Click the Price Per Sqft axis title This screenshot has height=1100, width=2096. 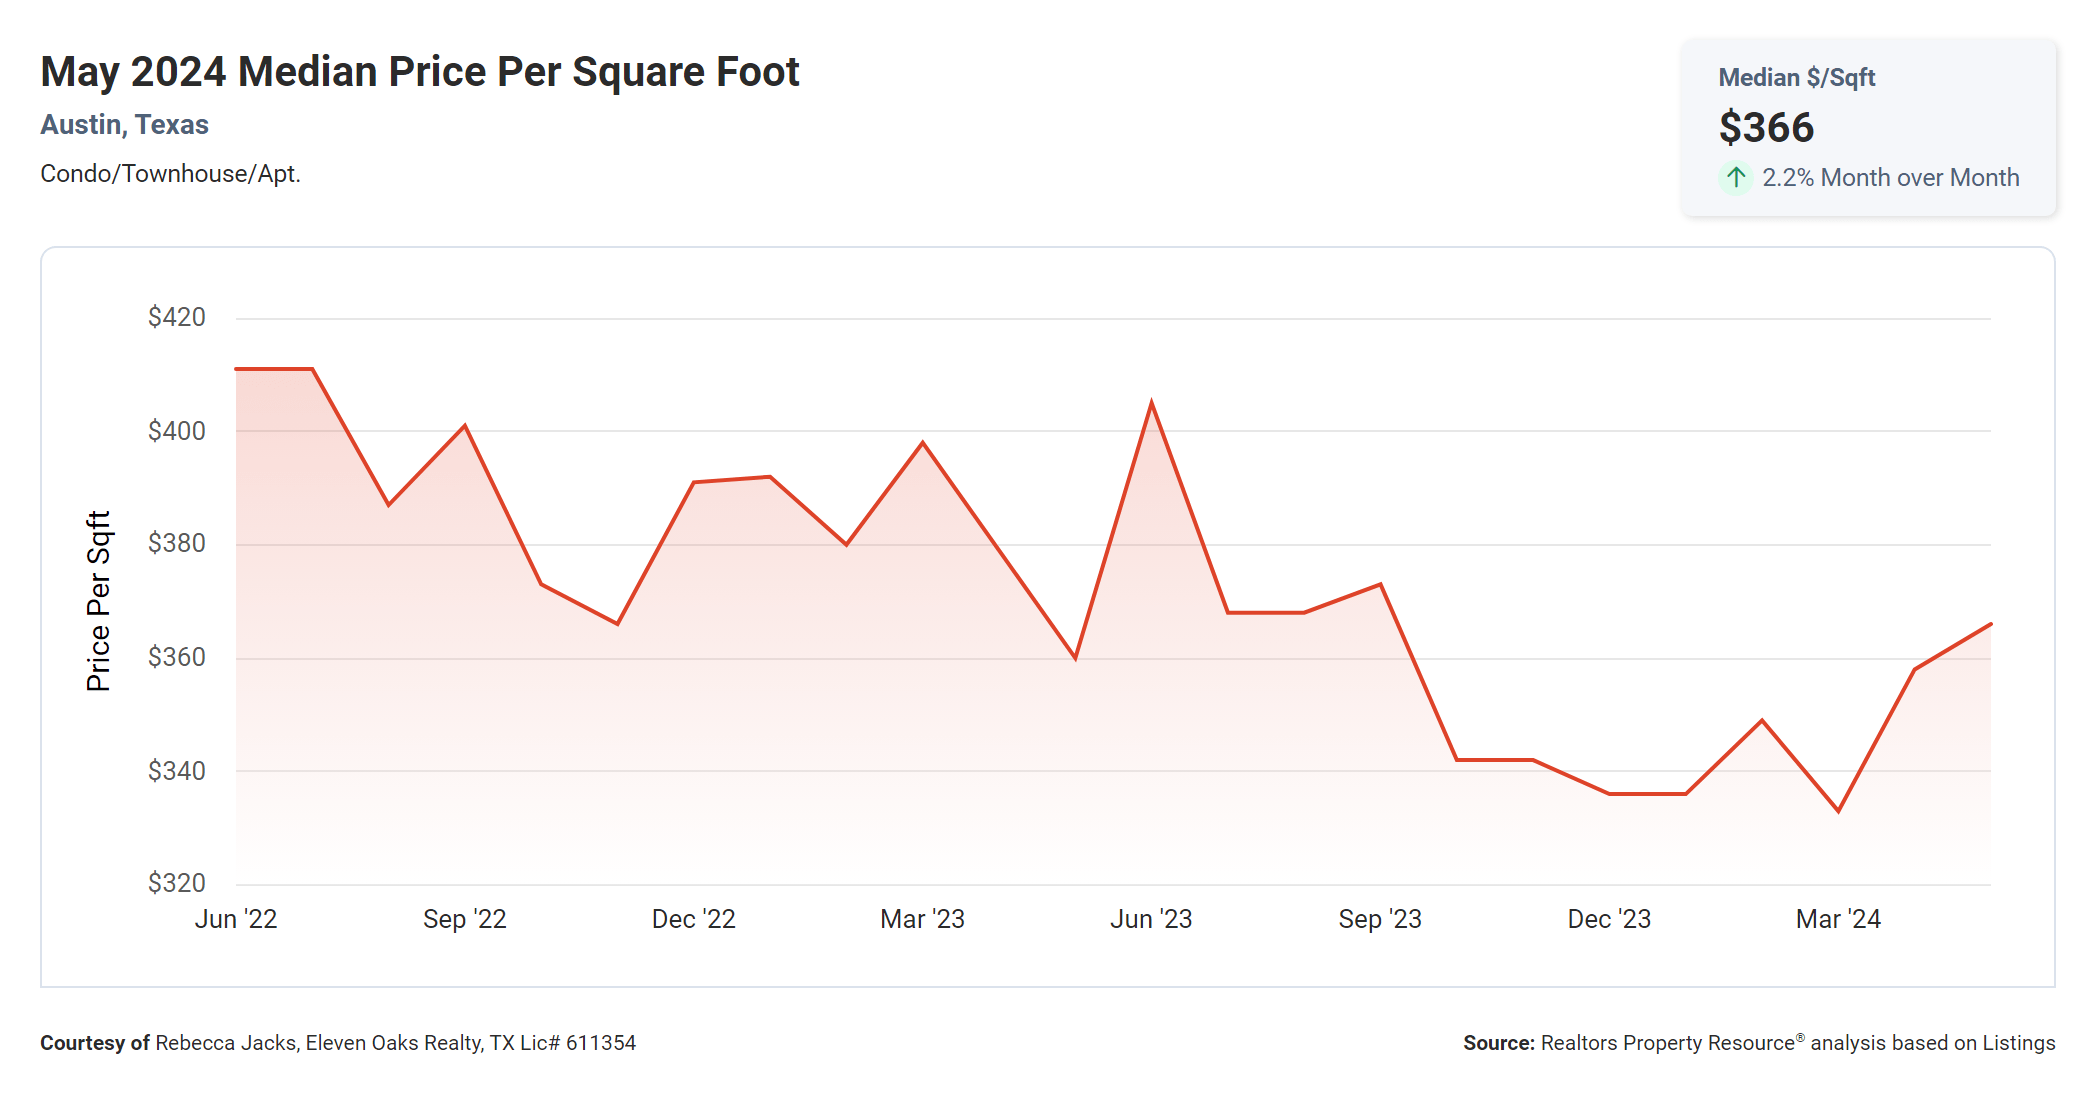click(98, 601)
